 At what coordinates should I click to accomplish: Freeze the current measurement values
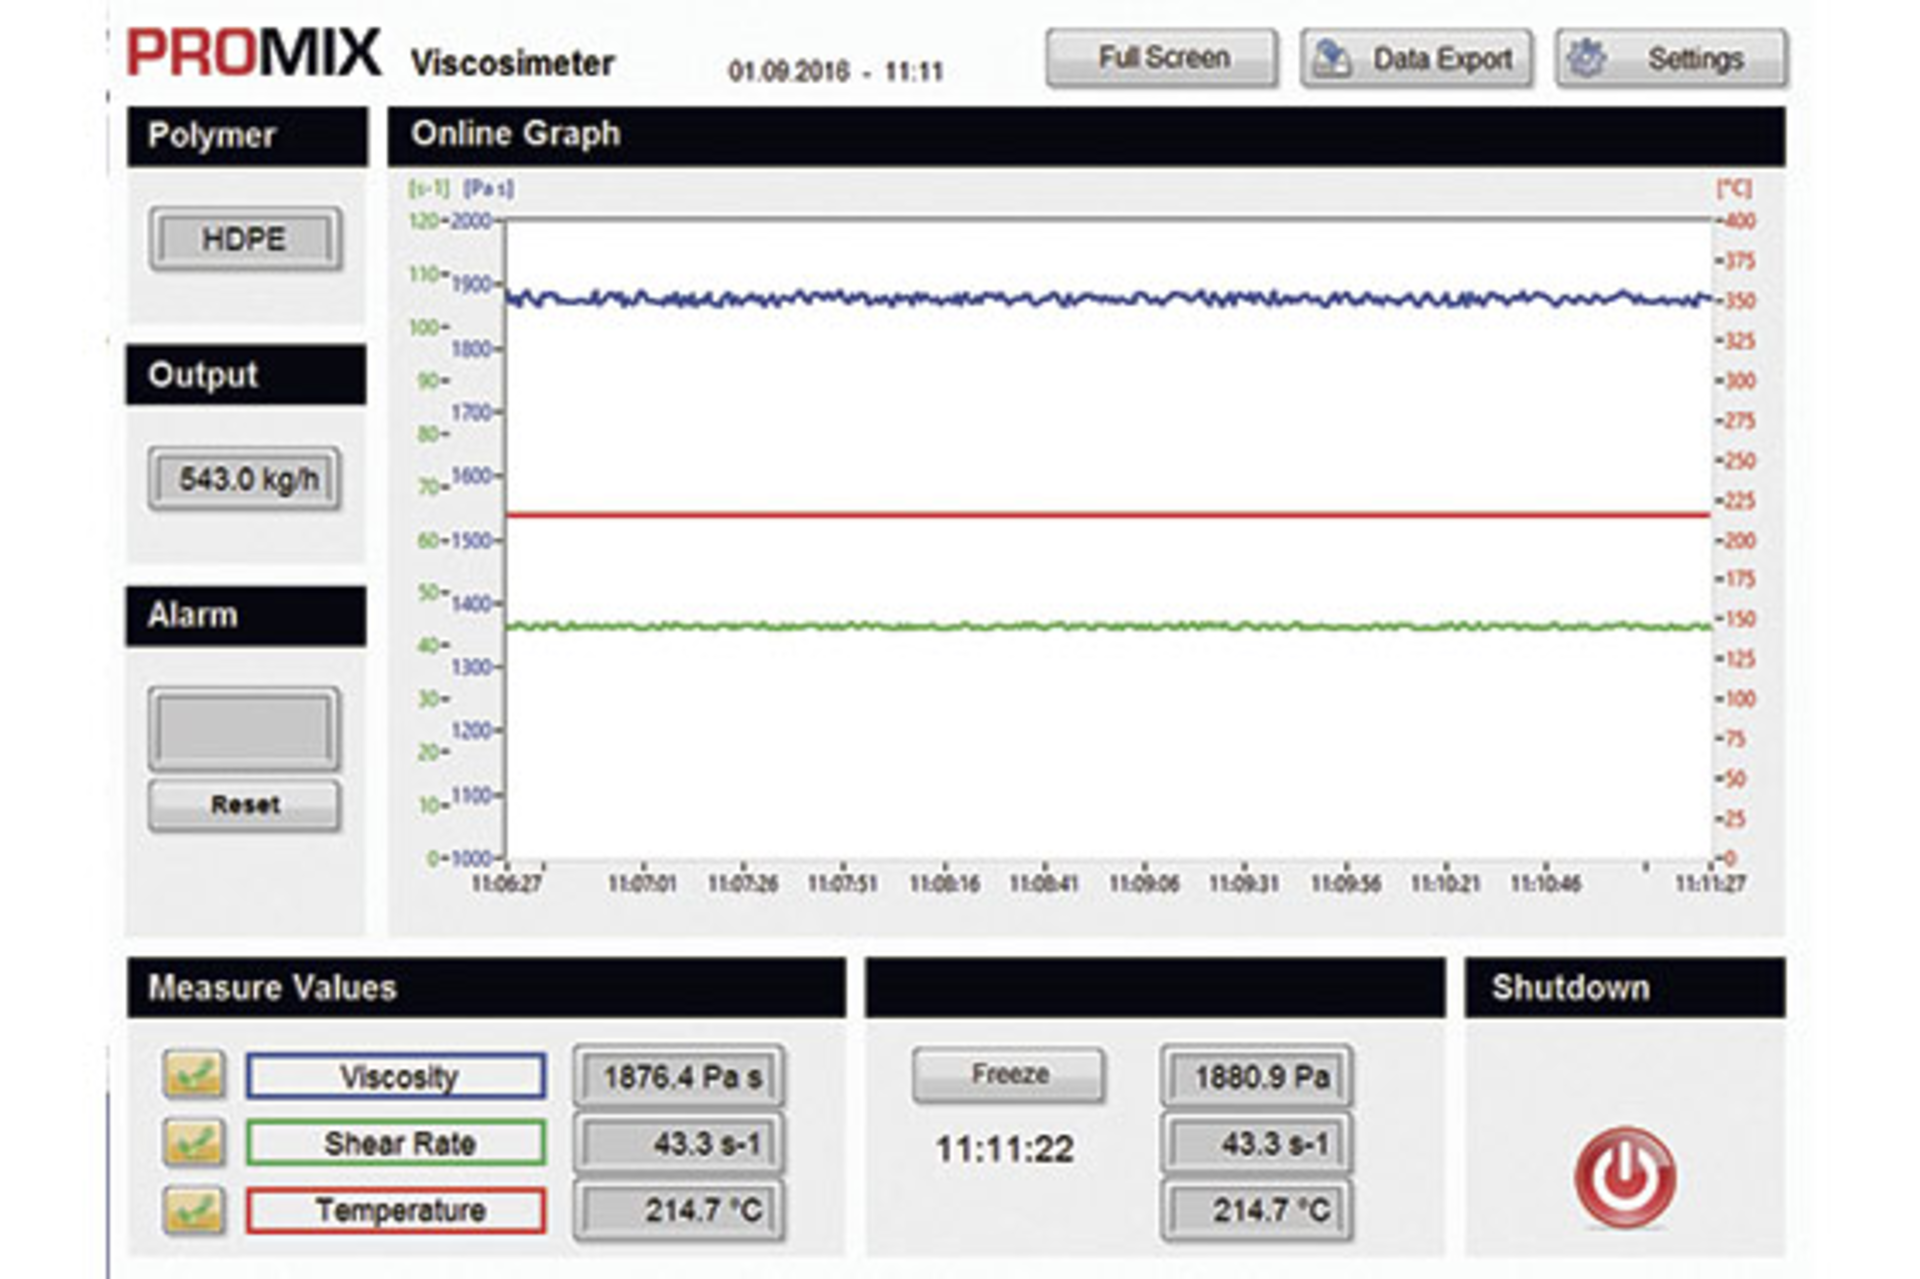1007,1075
